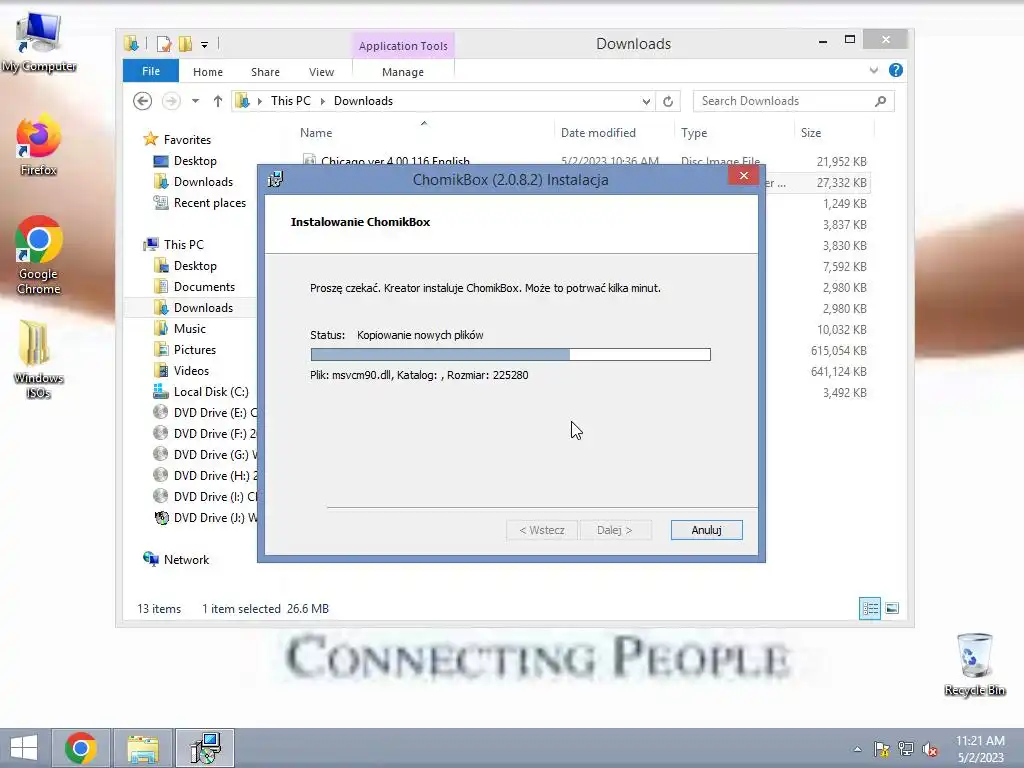Viewport: 1024px width, 768px height.
Task: Open the Windows ISOs folder icon
Action: pos(38,359)
